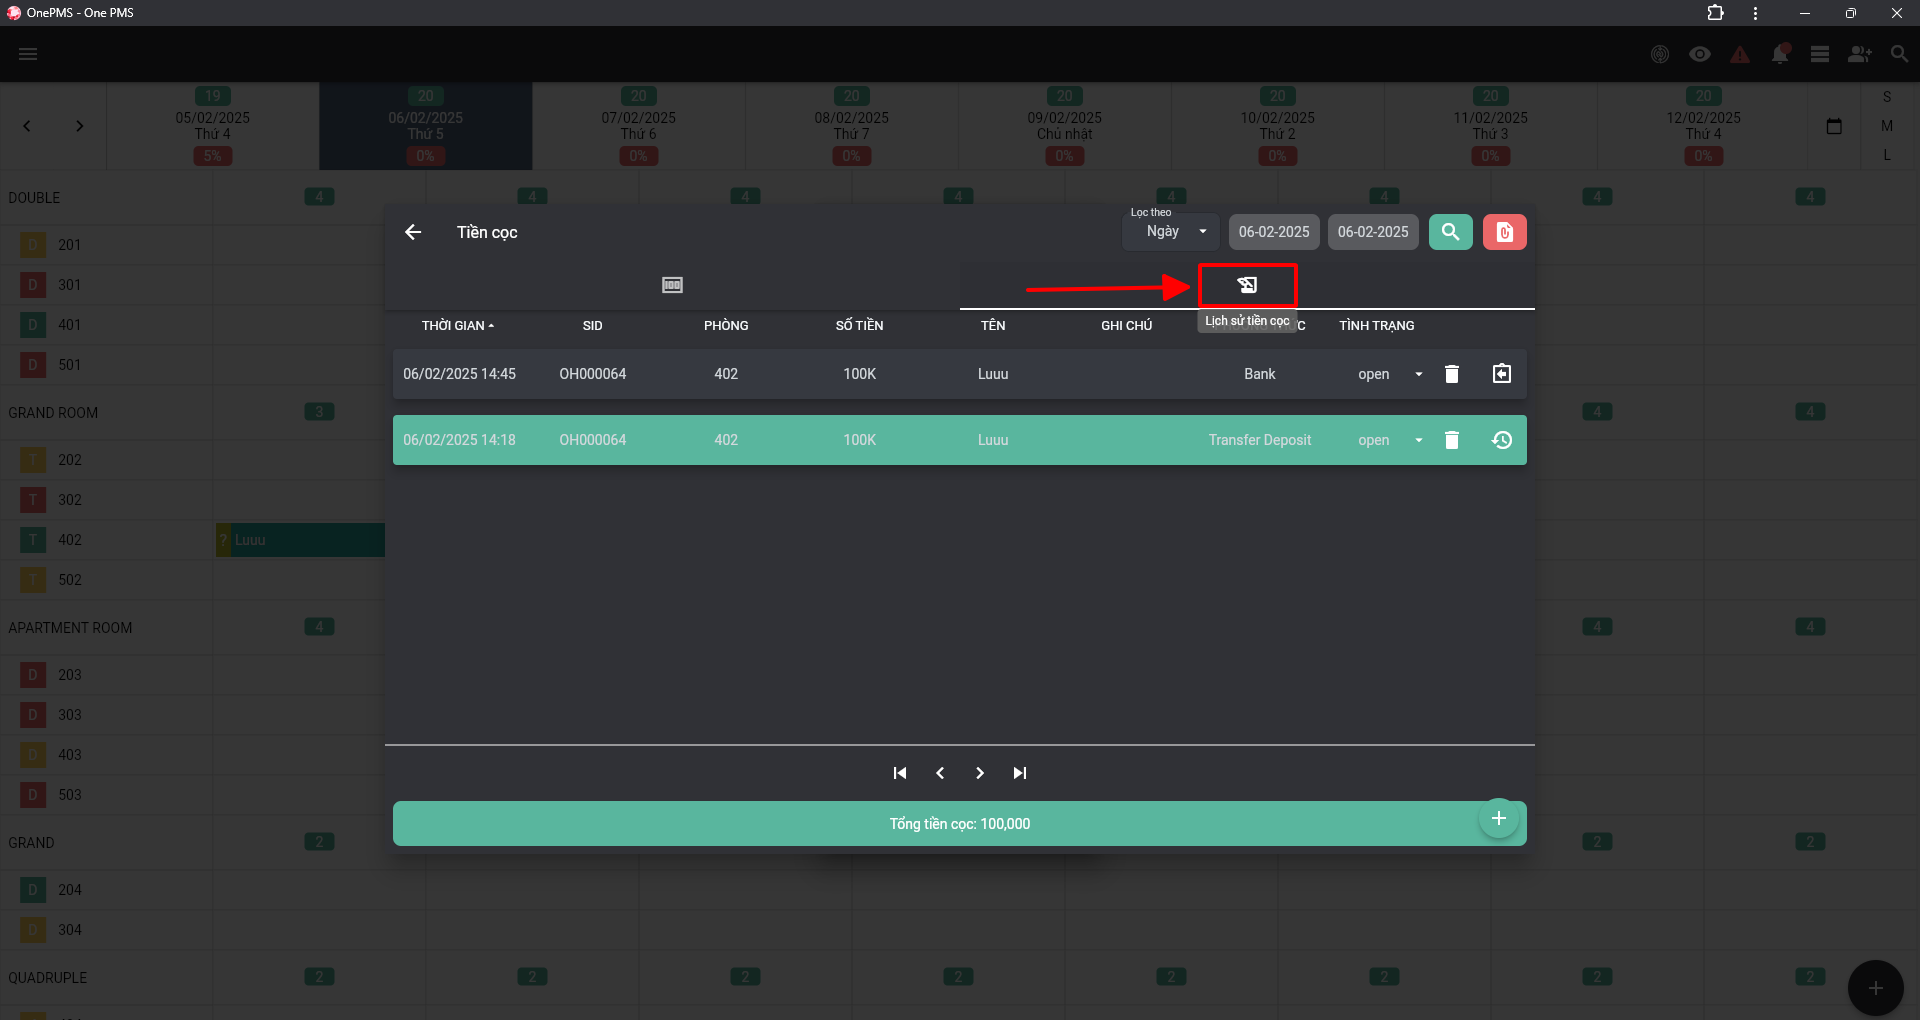The height and width of the screenshot is (1020, 1920).
Task: Go to the next page of deposits
Action: (980, 773)
